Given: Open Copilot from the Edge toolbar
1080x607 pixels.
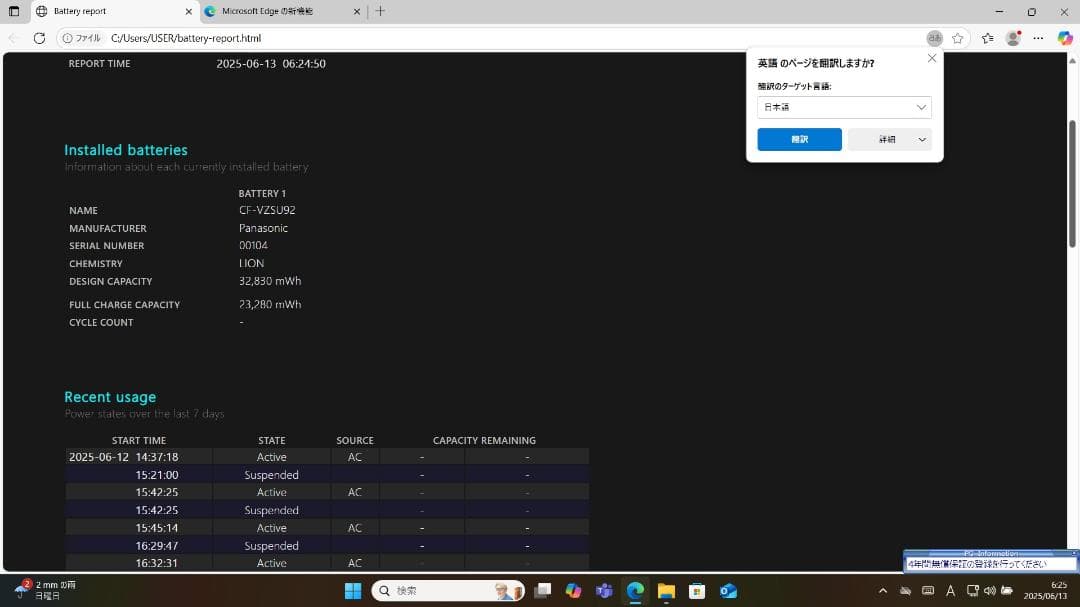Looking at the screenshot, I should click(x=1063, y=38).
